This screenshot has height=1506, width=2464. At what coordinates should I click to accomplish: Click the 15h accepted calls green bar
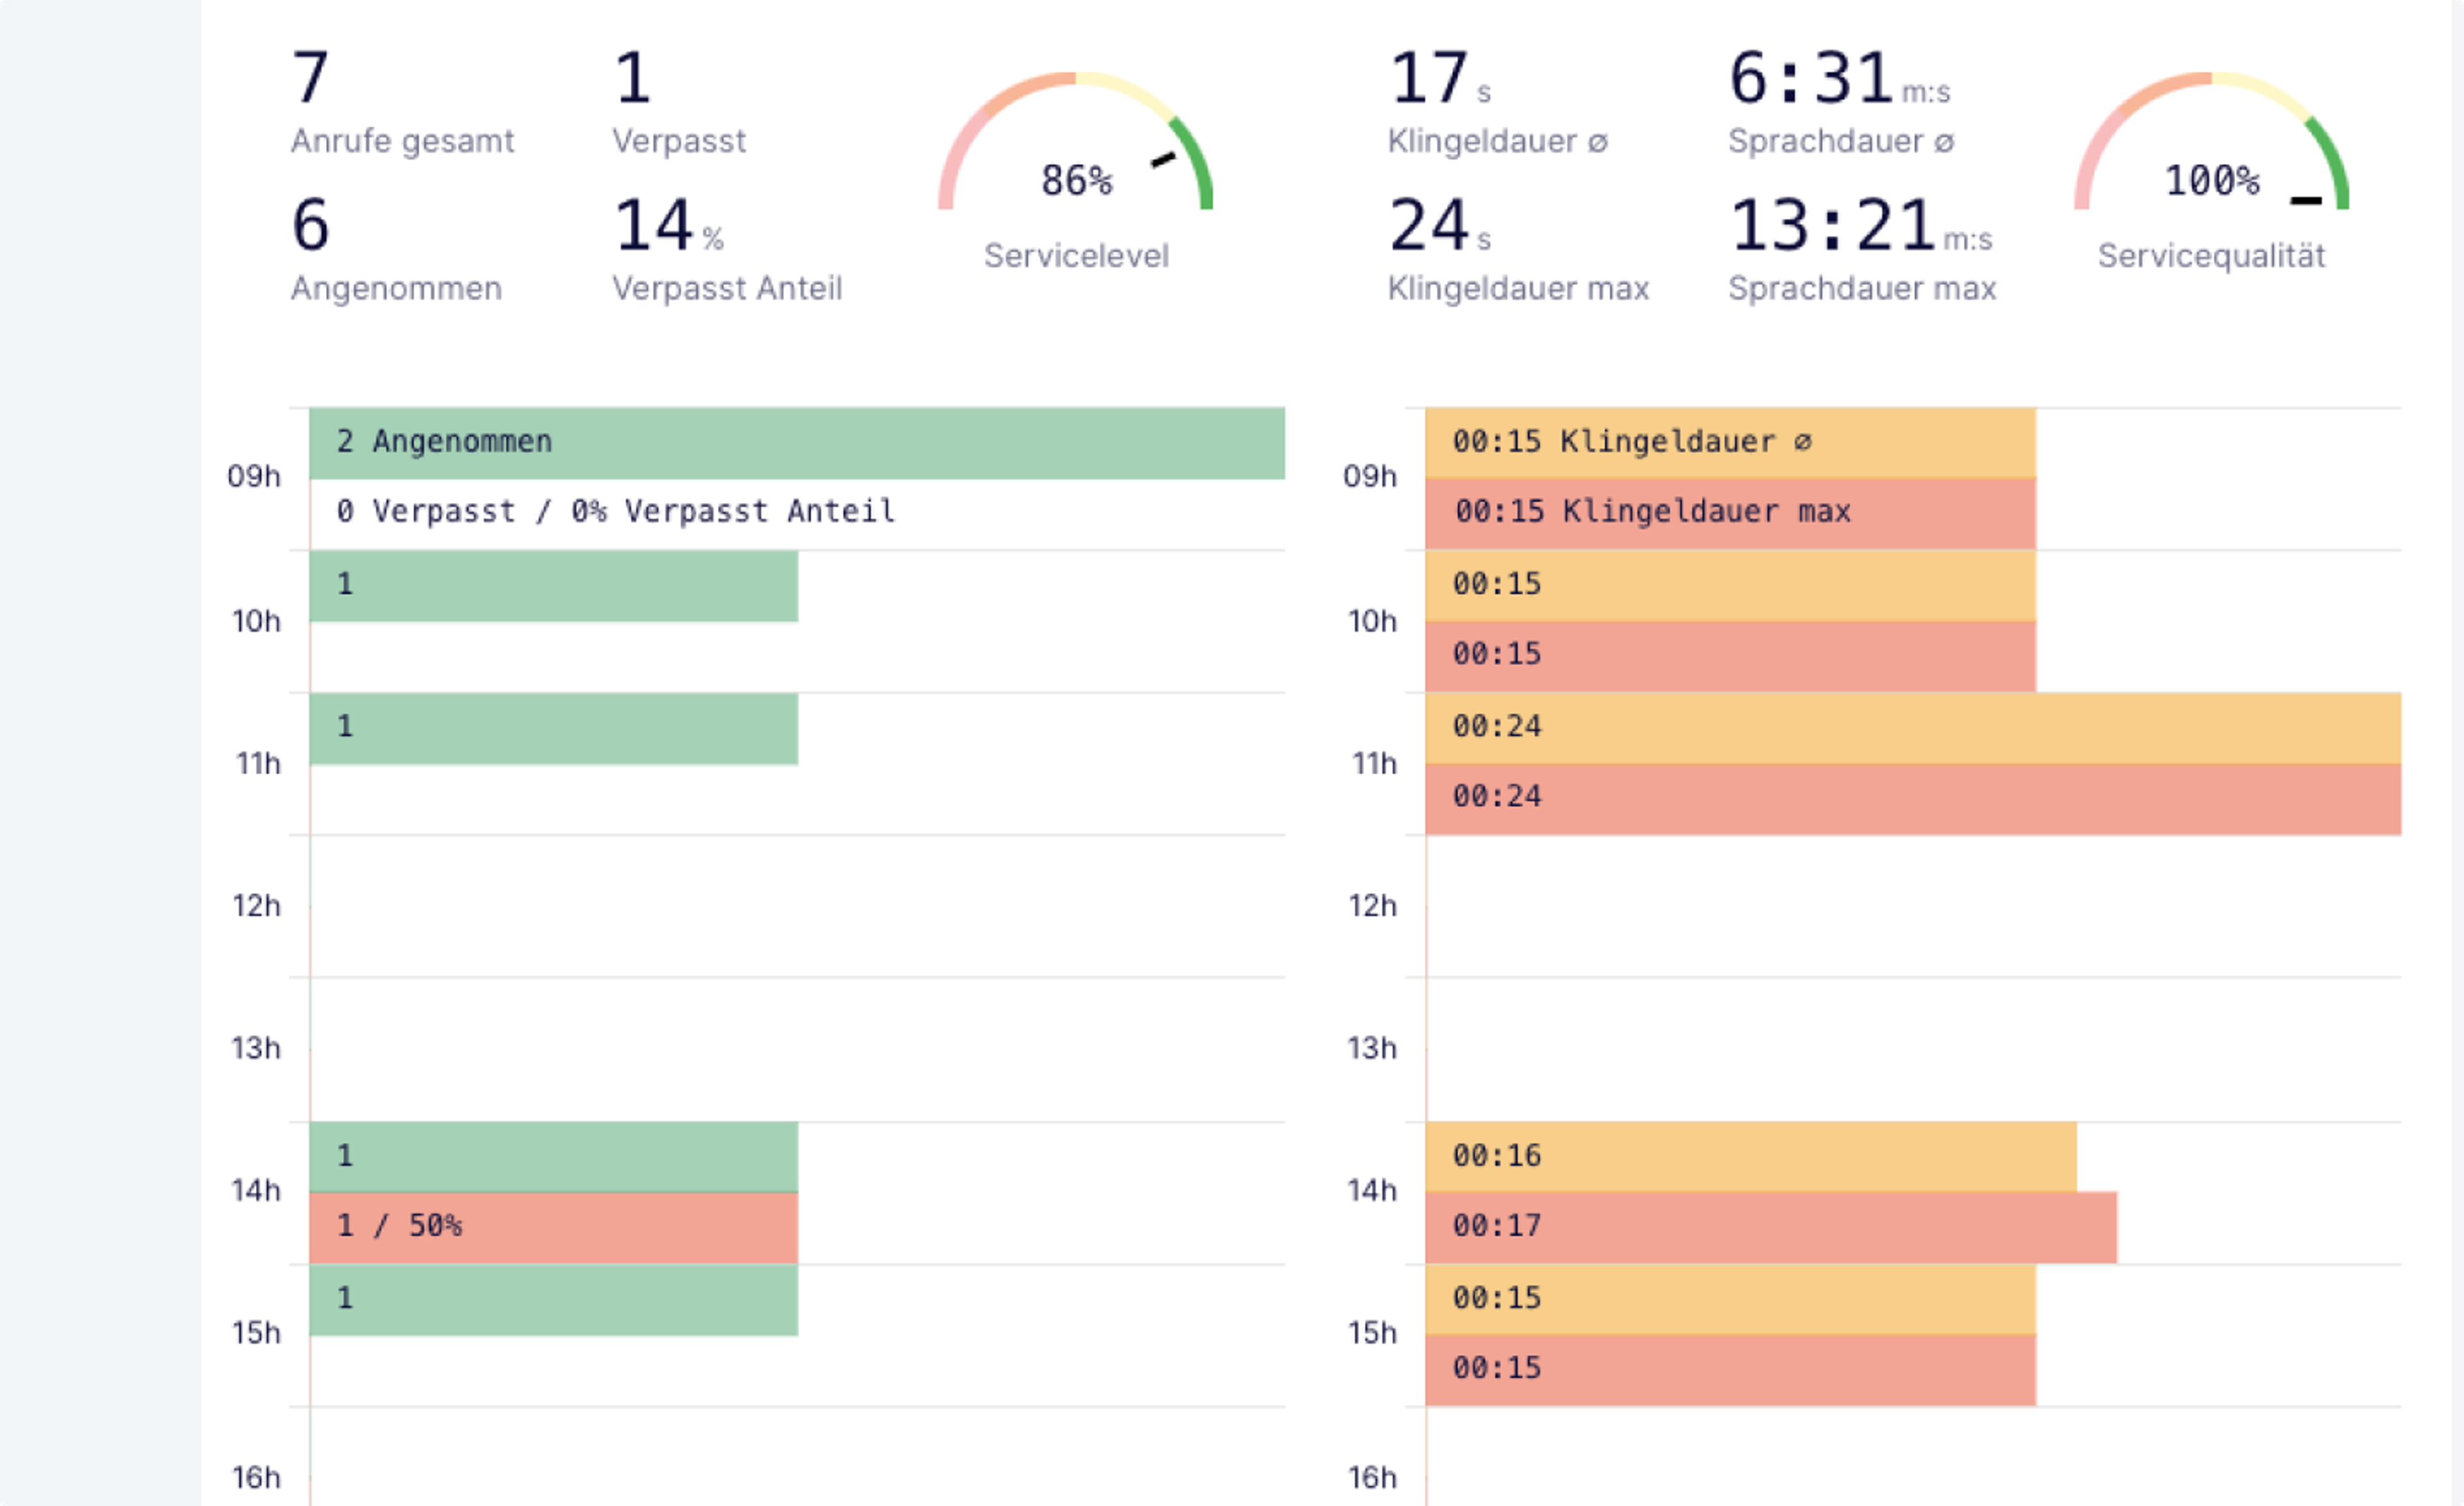(x=553, y=1299)
